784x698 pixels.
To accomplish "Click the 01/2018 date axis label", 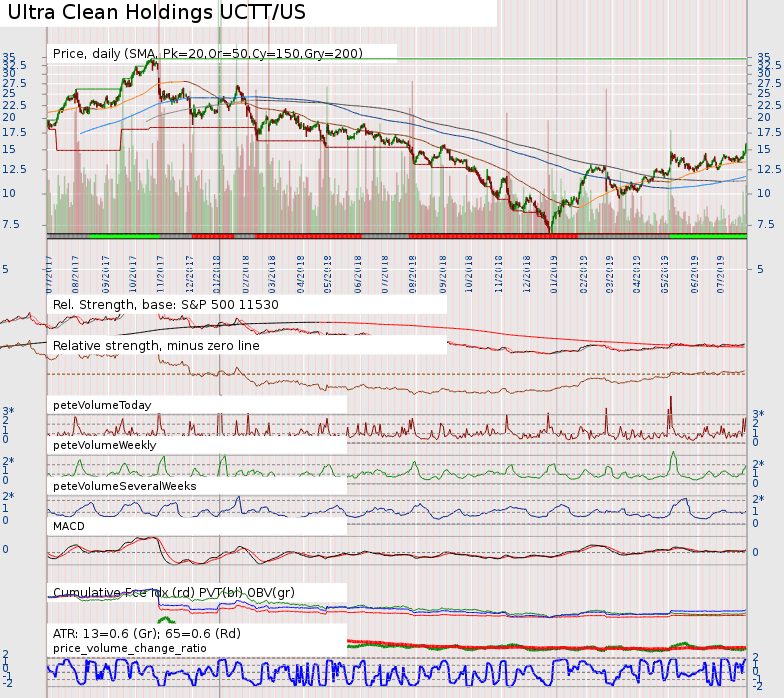I will [217, 274].
